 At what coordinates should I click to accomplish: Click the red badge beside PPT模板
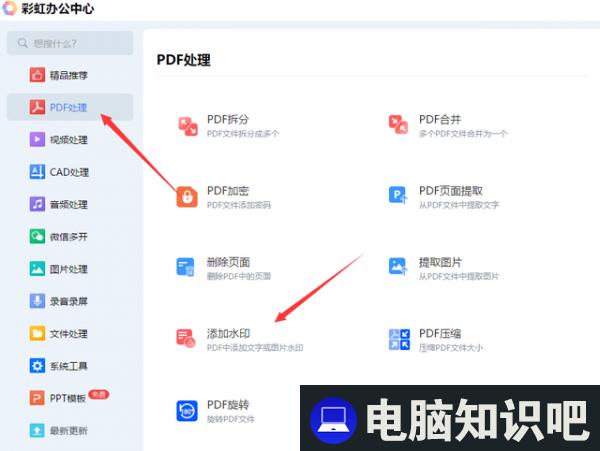pyautogui.click(x=99, y=394)
